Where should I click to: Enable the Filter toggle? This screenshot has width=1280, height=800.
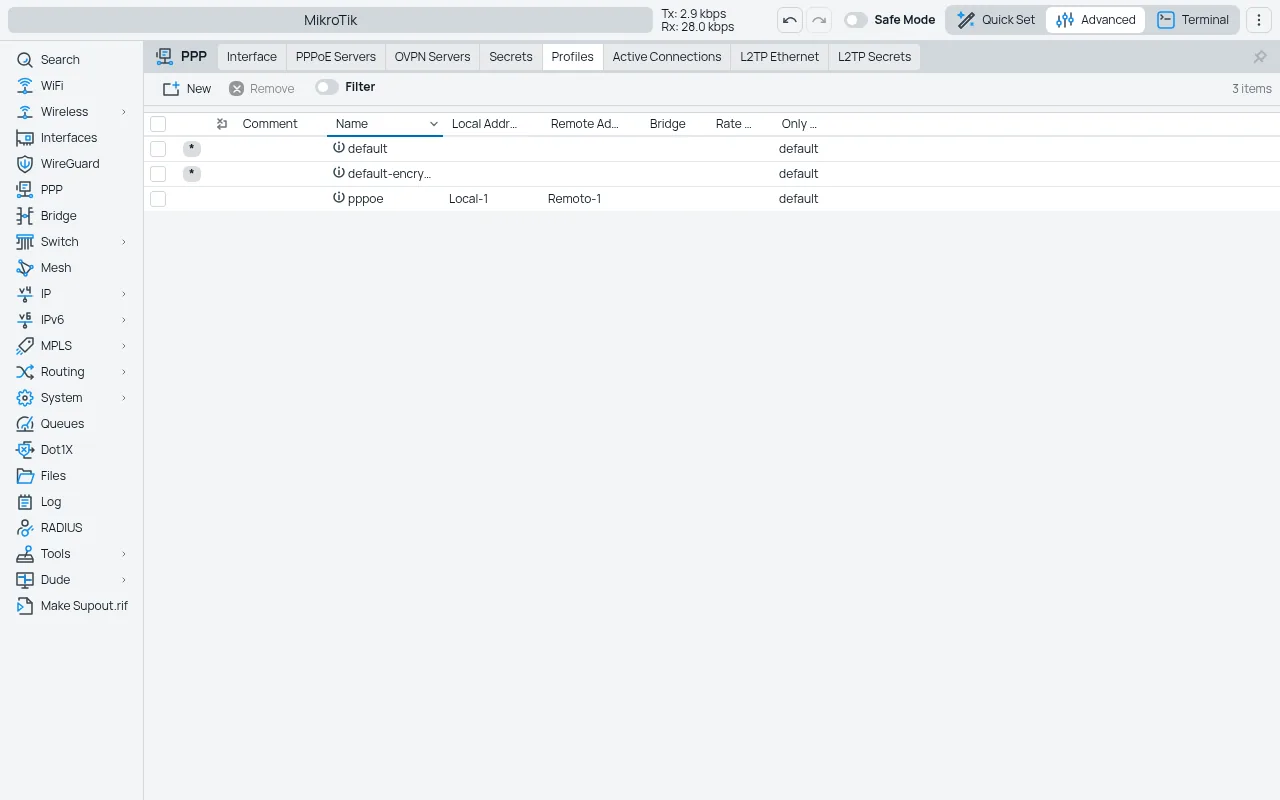click(x=326, y=87)
